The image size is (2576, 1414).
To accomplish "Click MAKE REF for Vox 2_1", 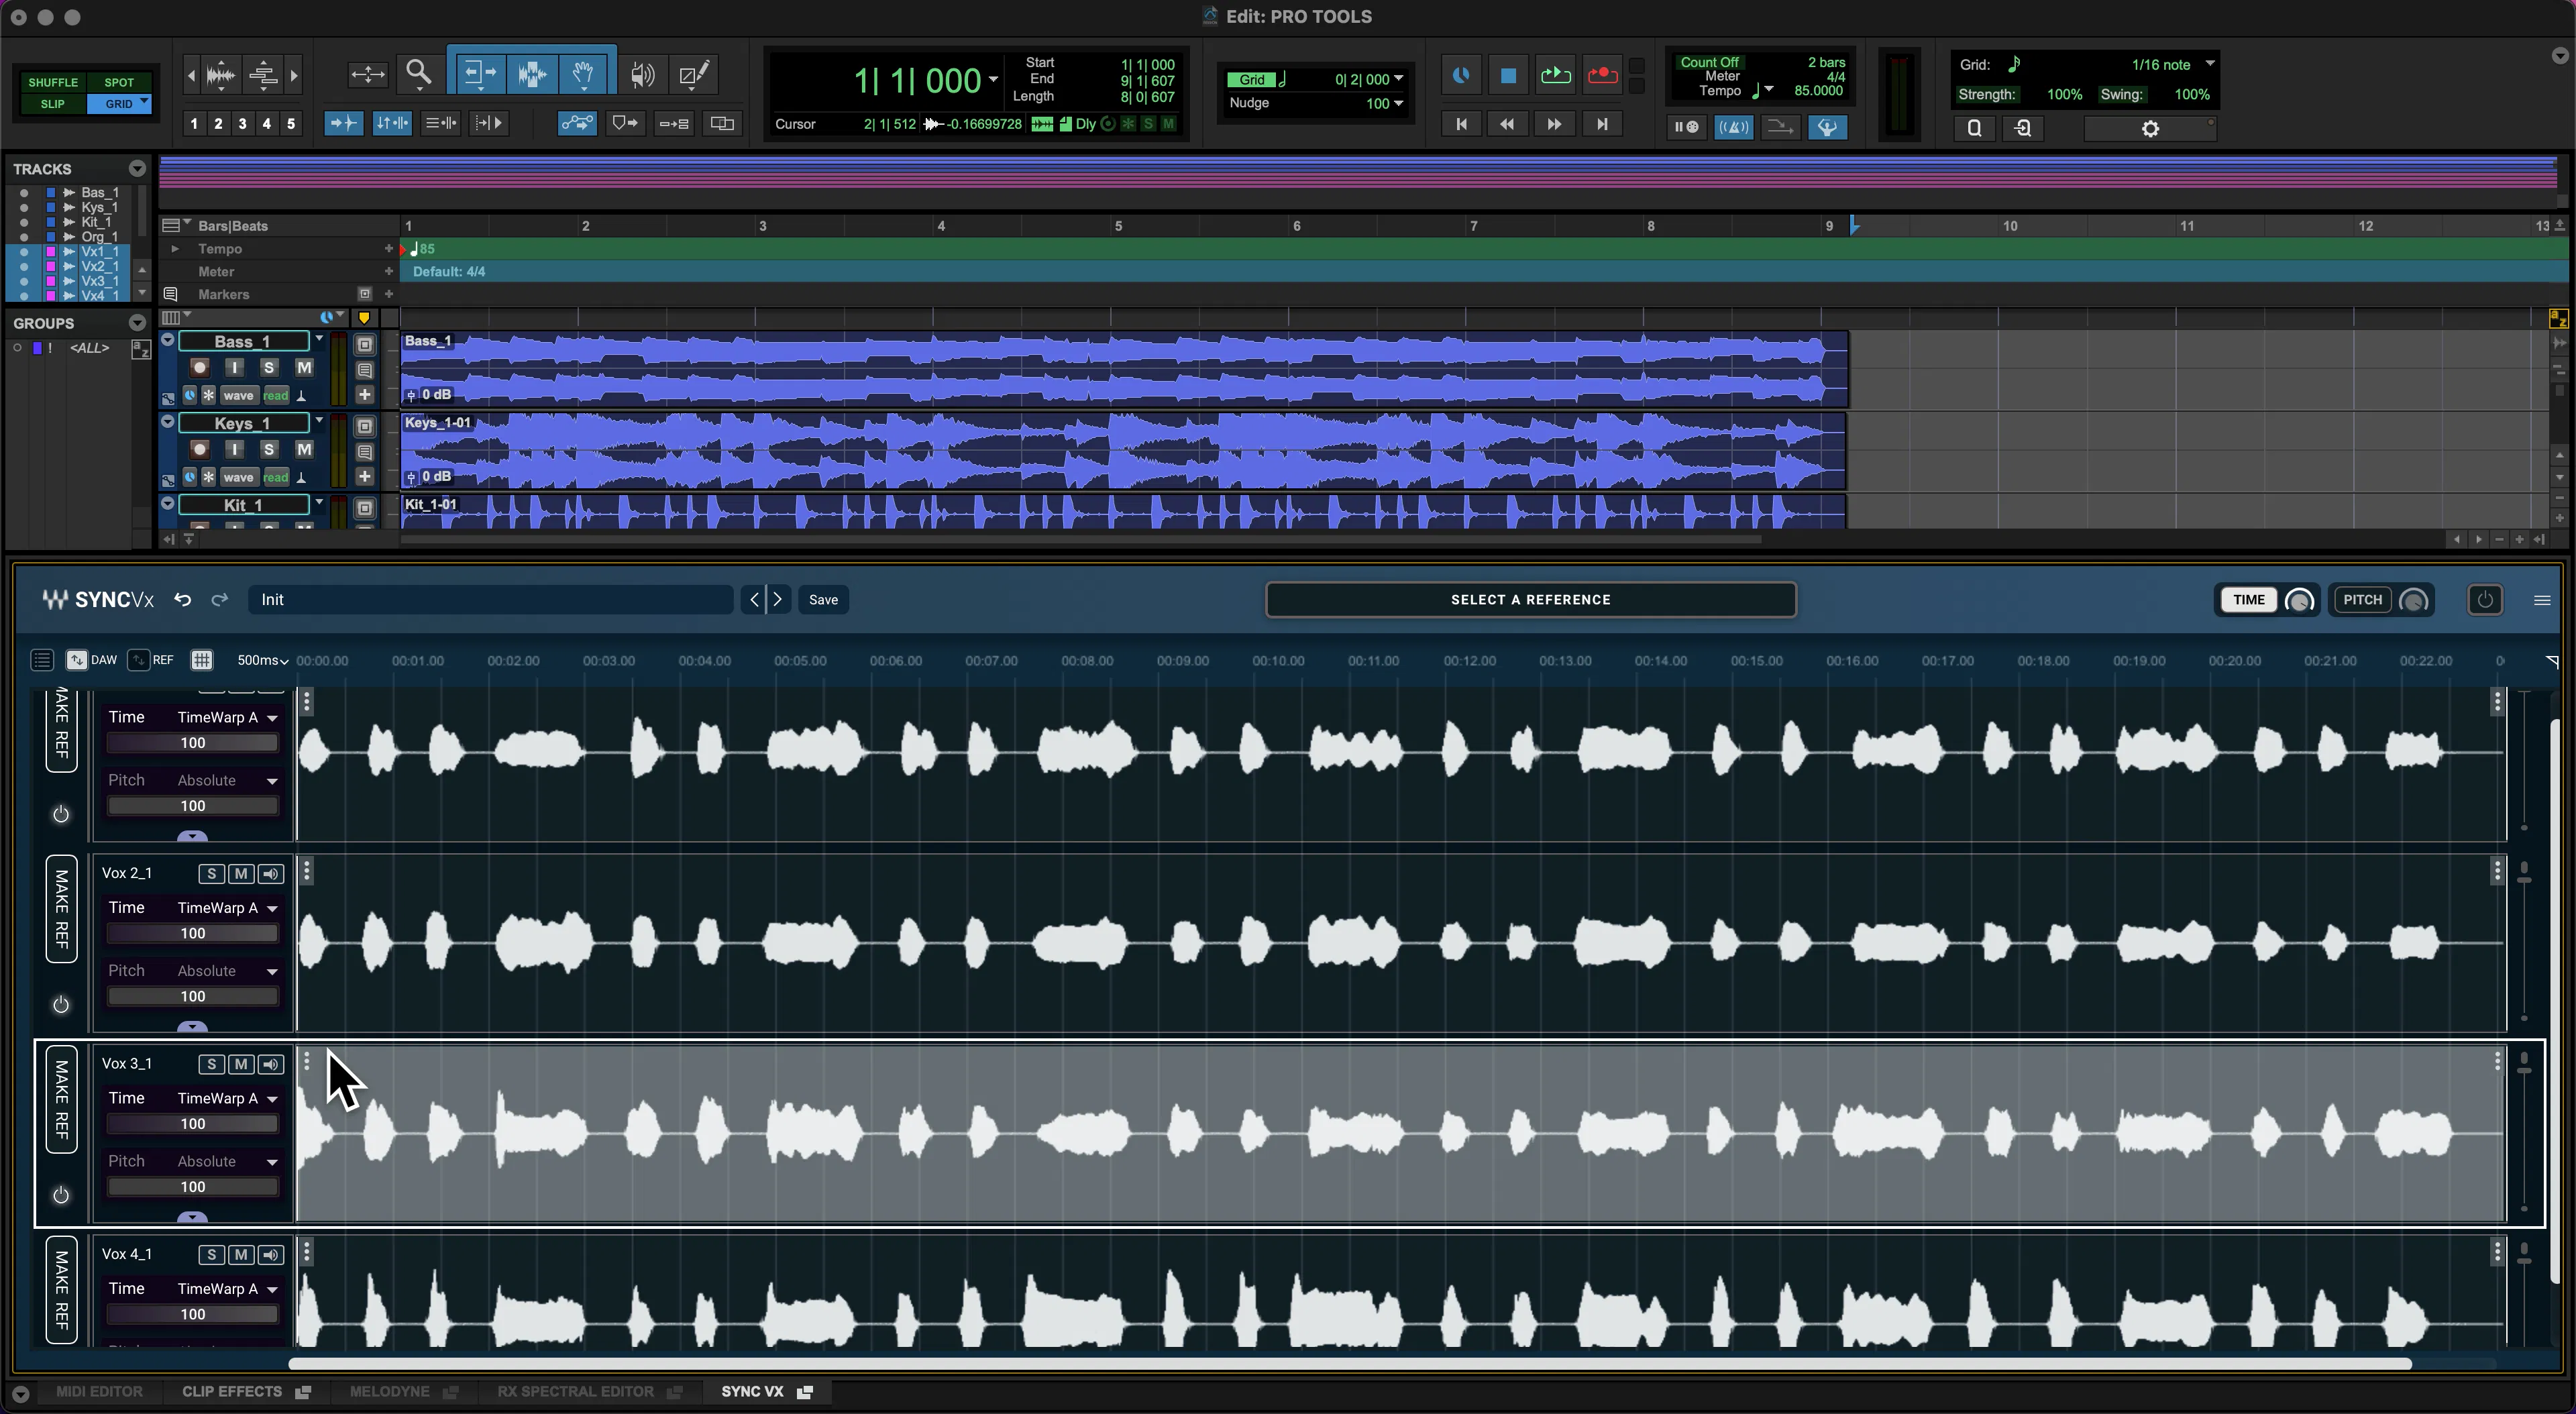I will pos(61,910).
